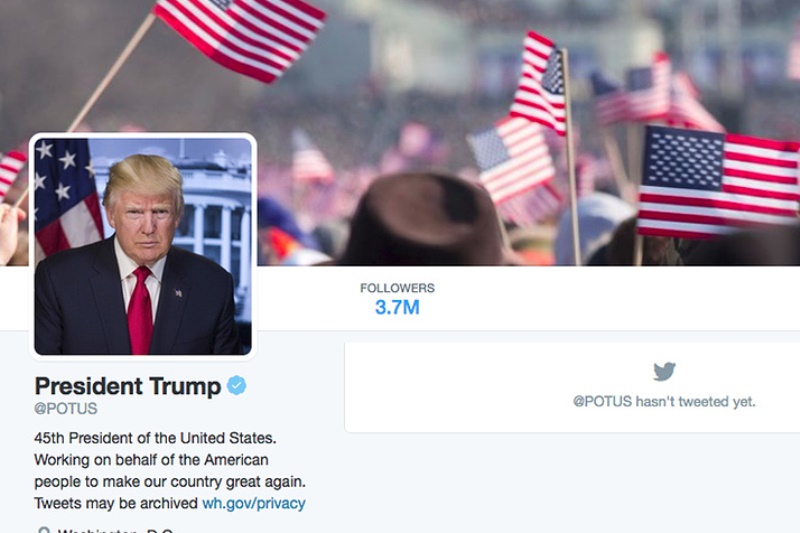Click the "Working on behalf of the American" line

coord(151,460)
